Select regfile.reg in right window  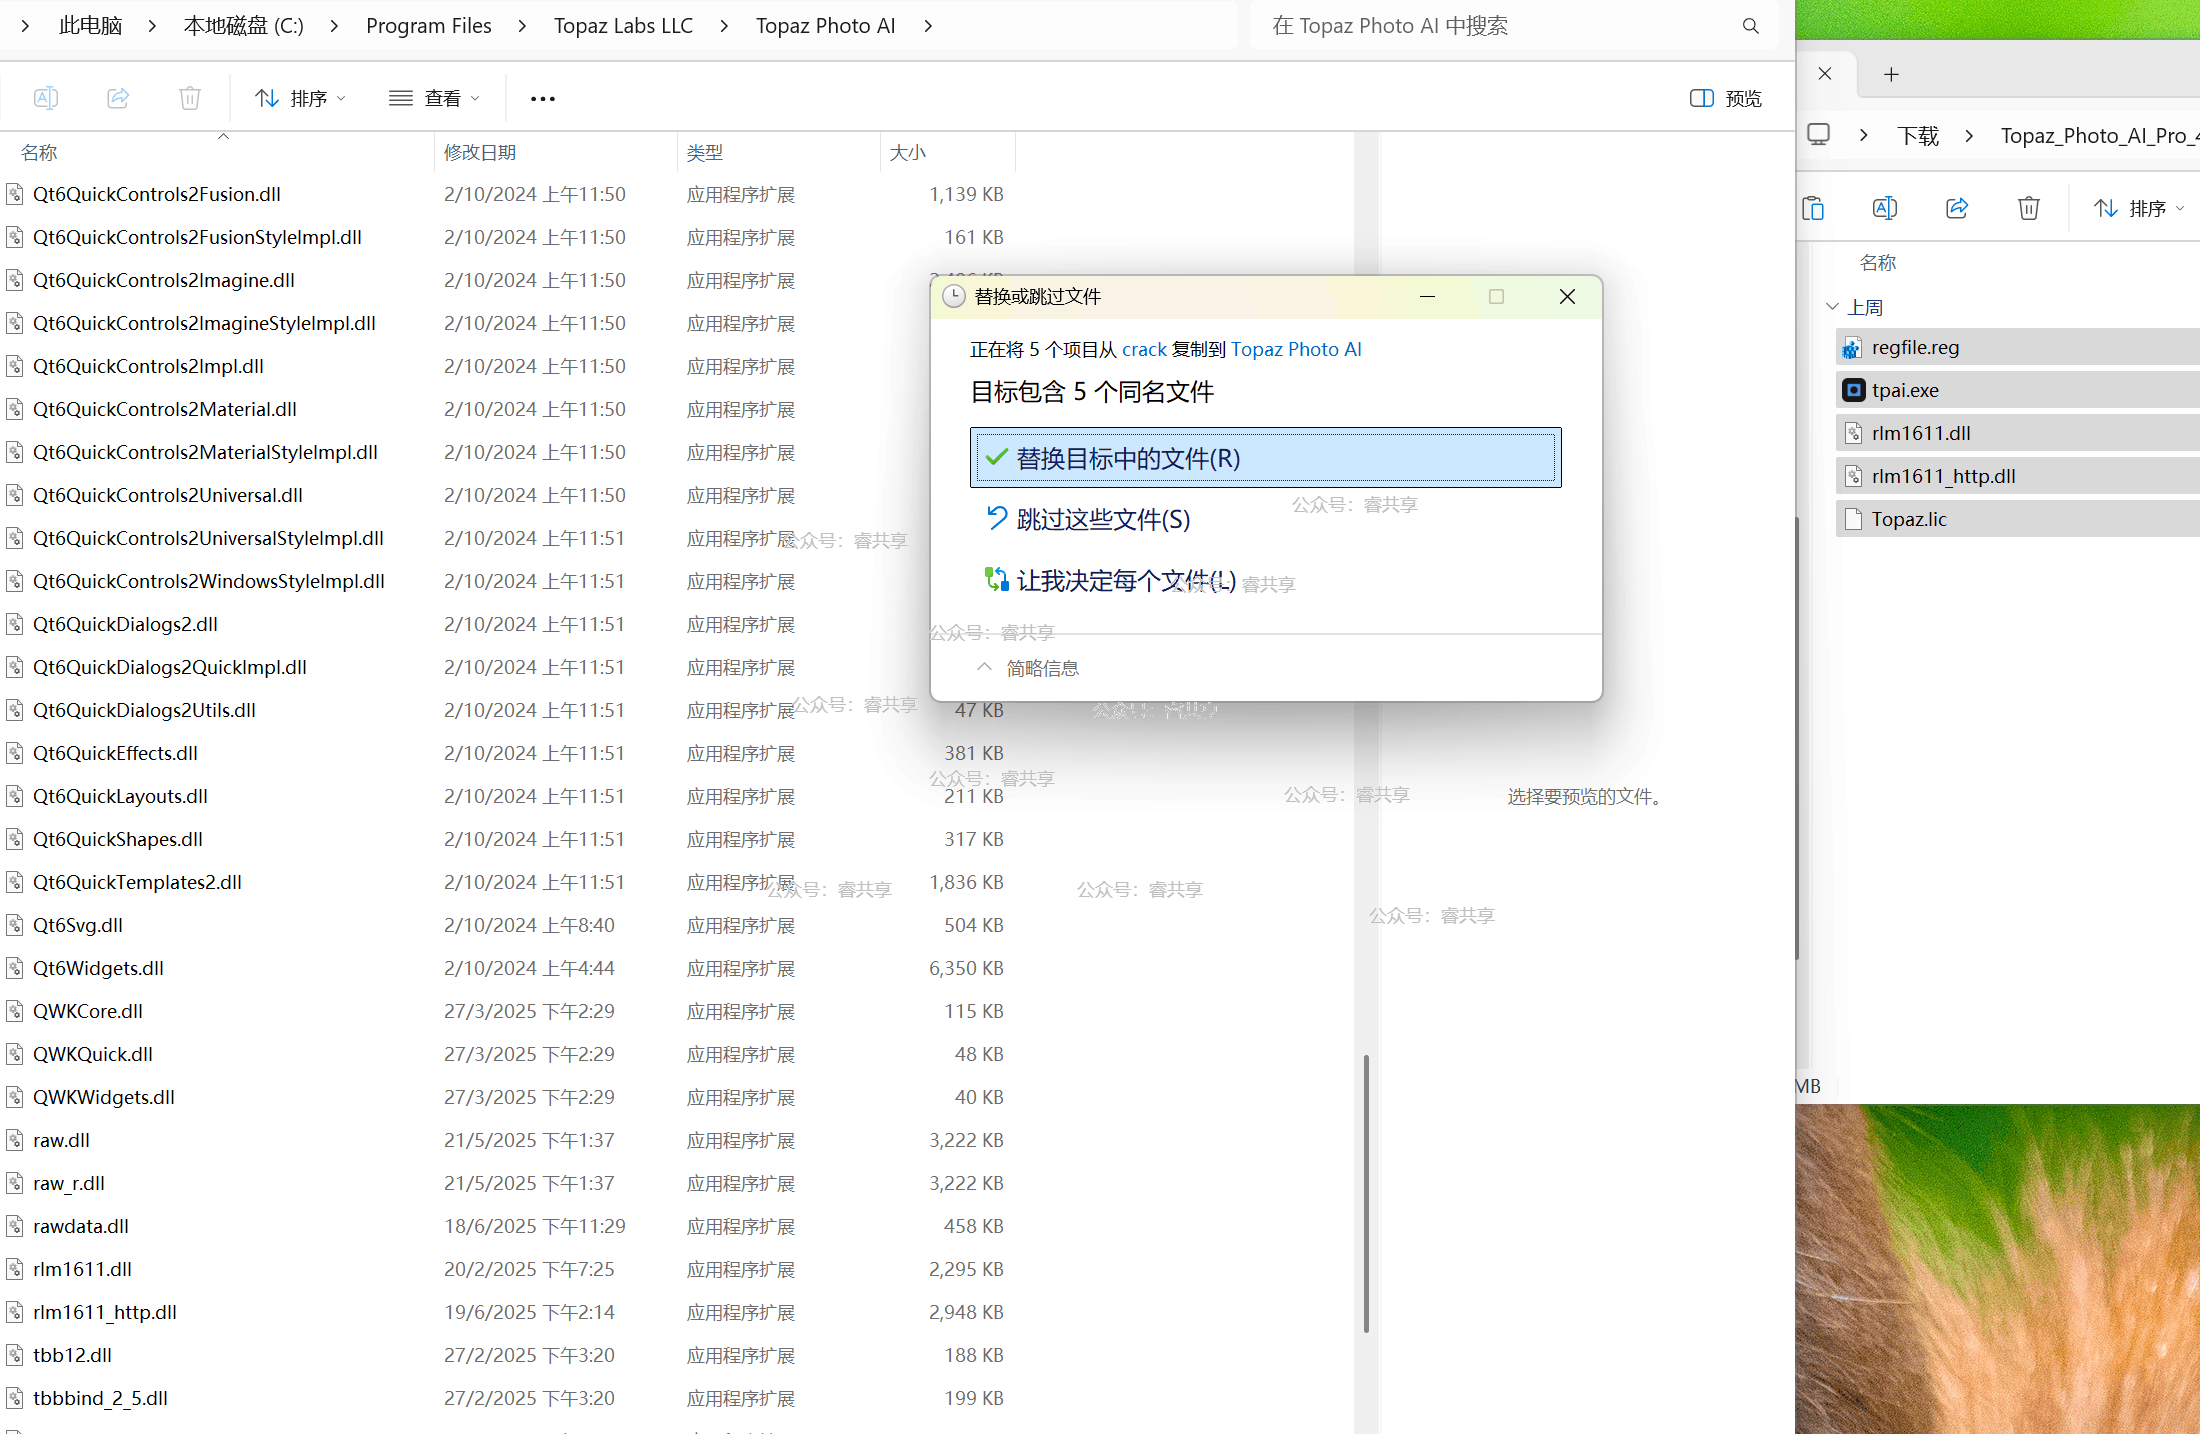[2018, 347]
